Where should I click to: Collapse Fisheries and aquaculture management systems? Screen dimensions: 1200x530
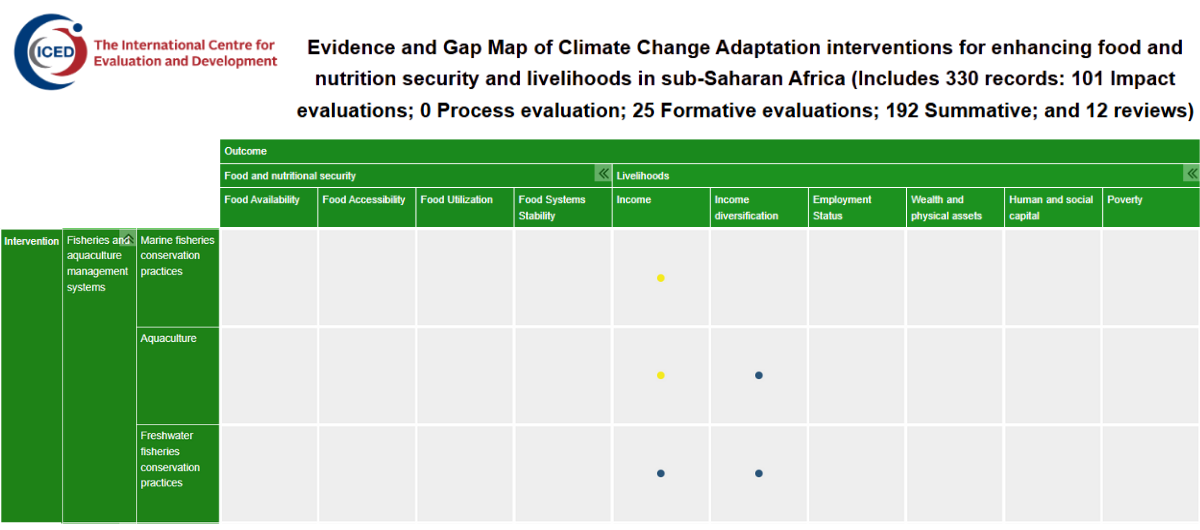tap(128, 238)
